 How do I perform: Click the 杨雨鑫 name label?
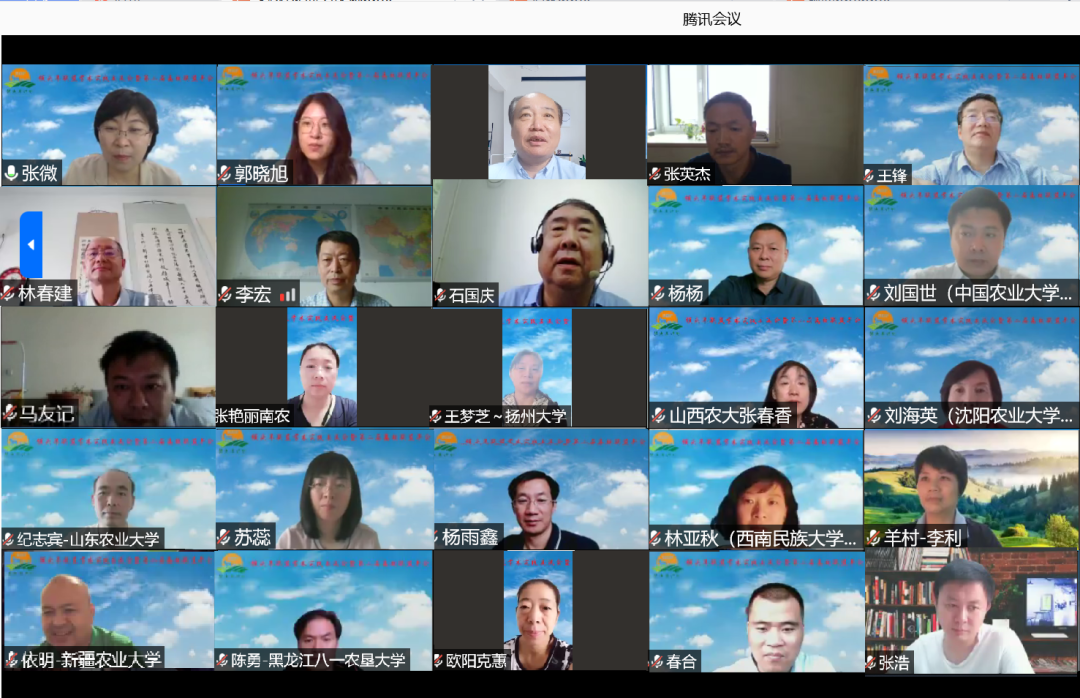click(470, 538)
